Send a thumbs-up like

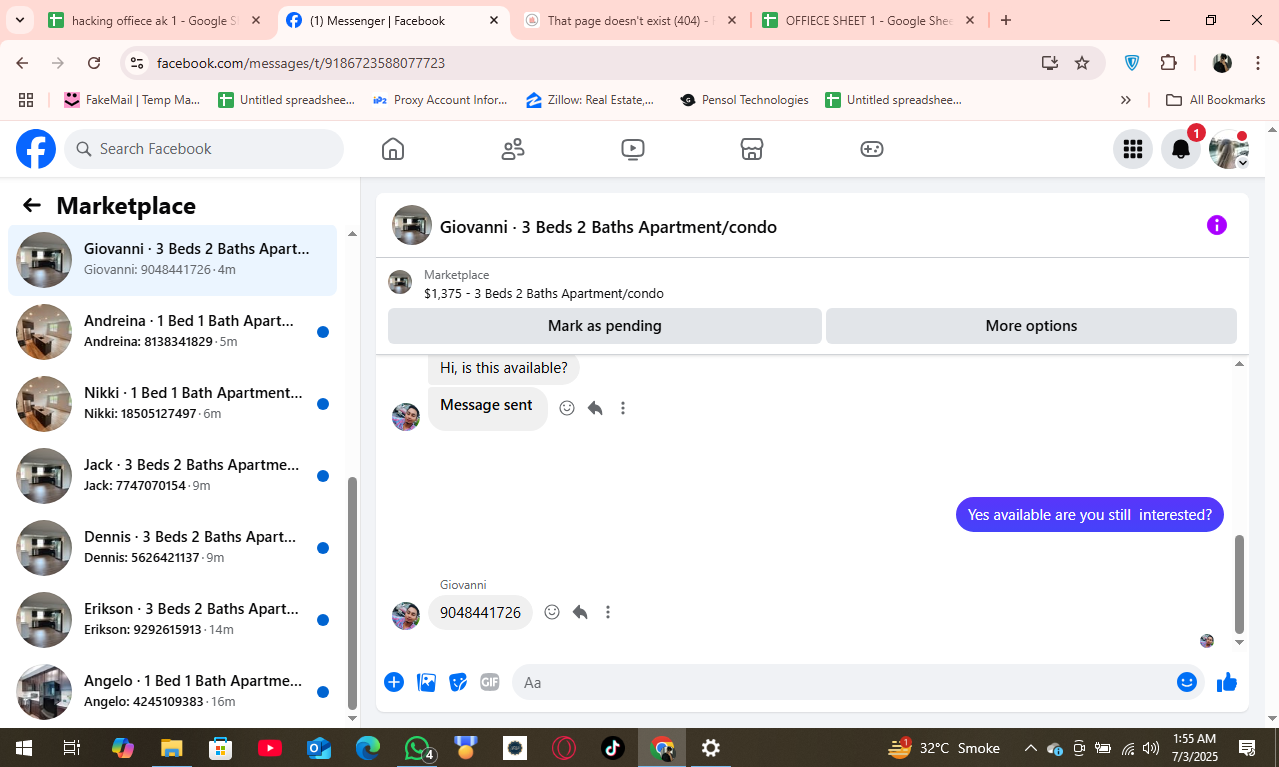pyautogui.click(x=1227, y=682)
